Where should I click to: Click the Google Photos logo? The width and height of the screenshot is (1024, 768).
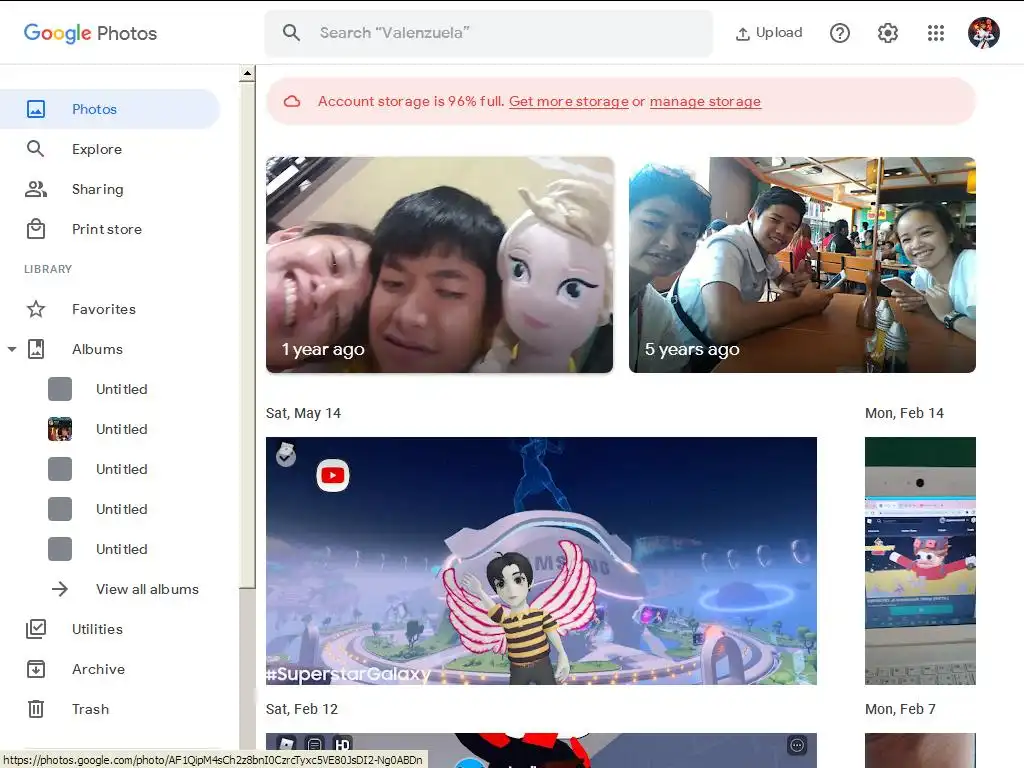(90, 33)
